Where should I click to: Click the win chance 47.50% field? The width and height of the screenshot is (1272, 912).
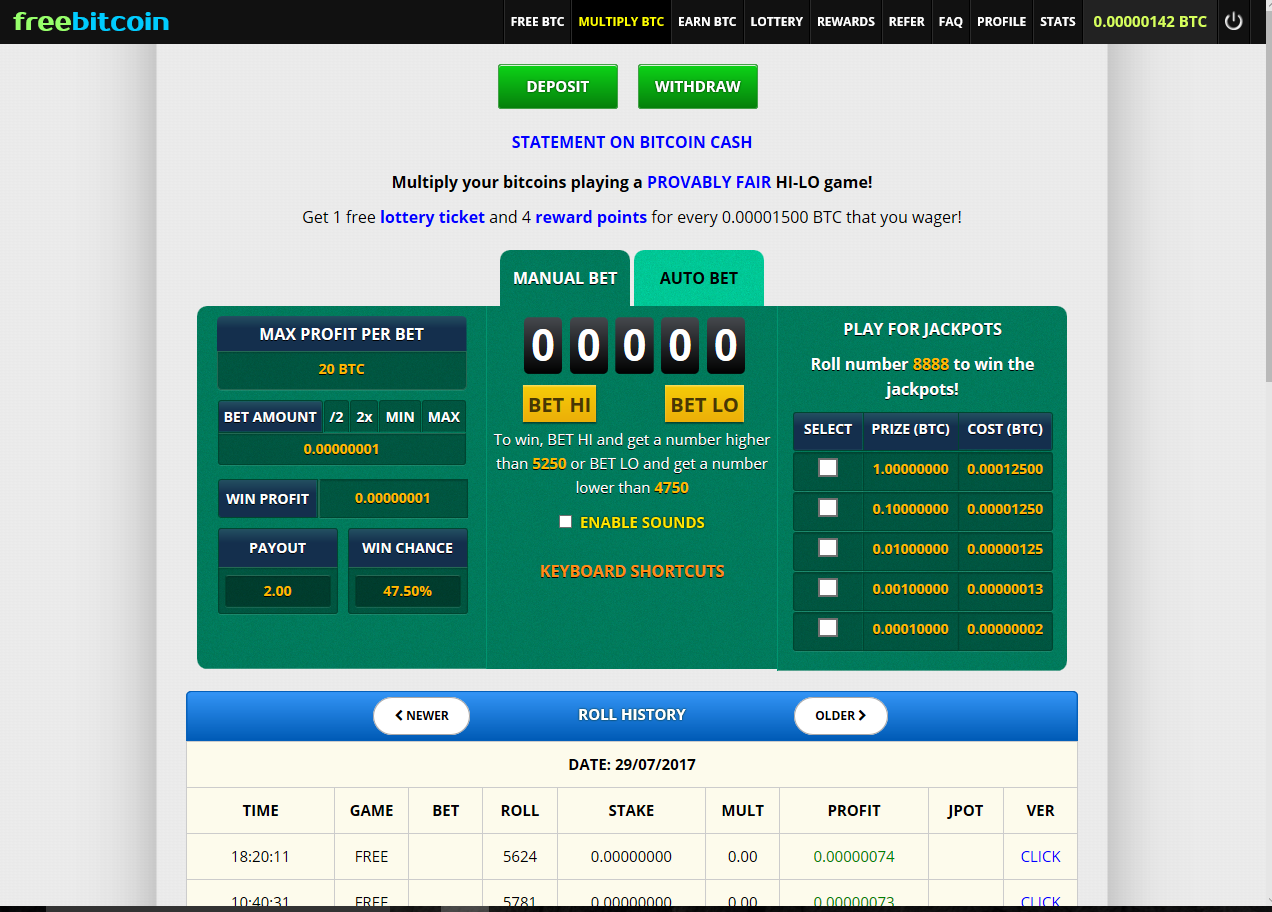(408, 591)
